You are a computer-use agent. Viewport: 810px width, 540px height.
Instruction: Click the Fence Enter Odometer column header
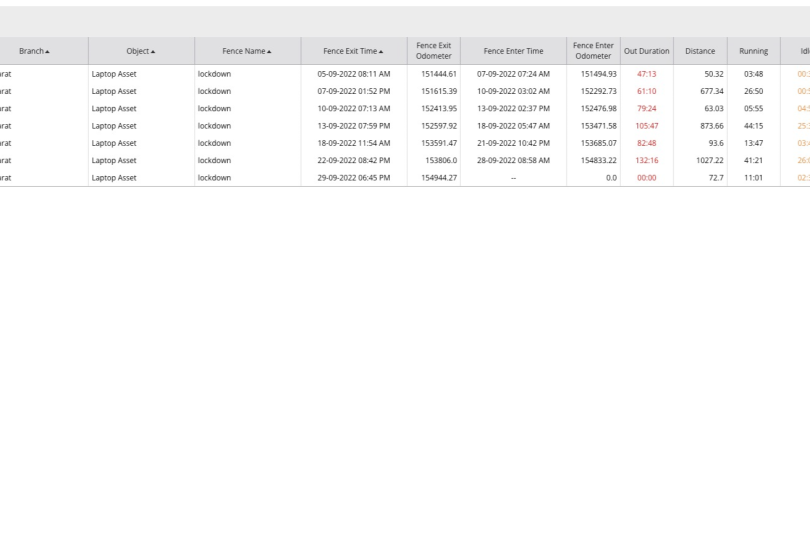[593, 51]
